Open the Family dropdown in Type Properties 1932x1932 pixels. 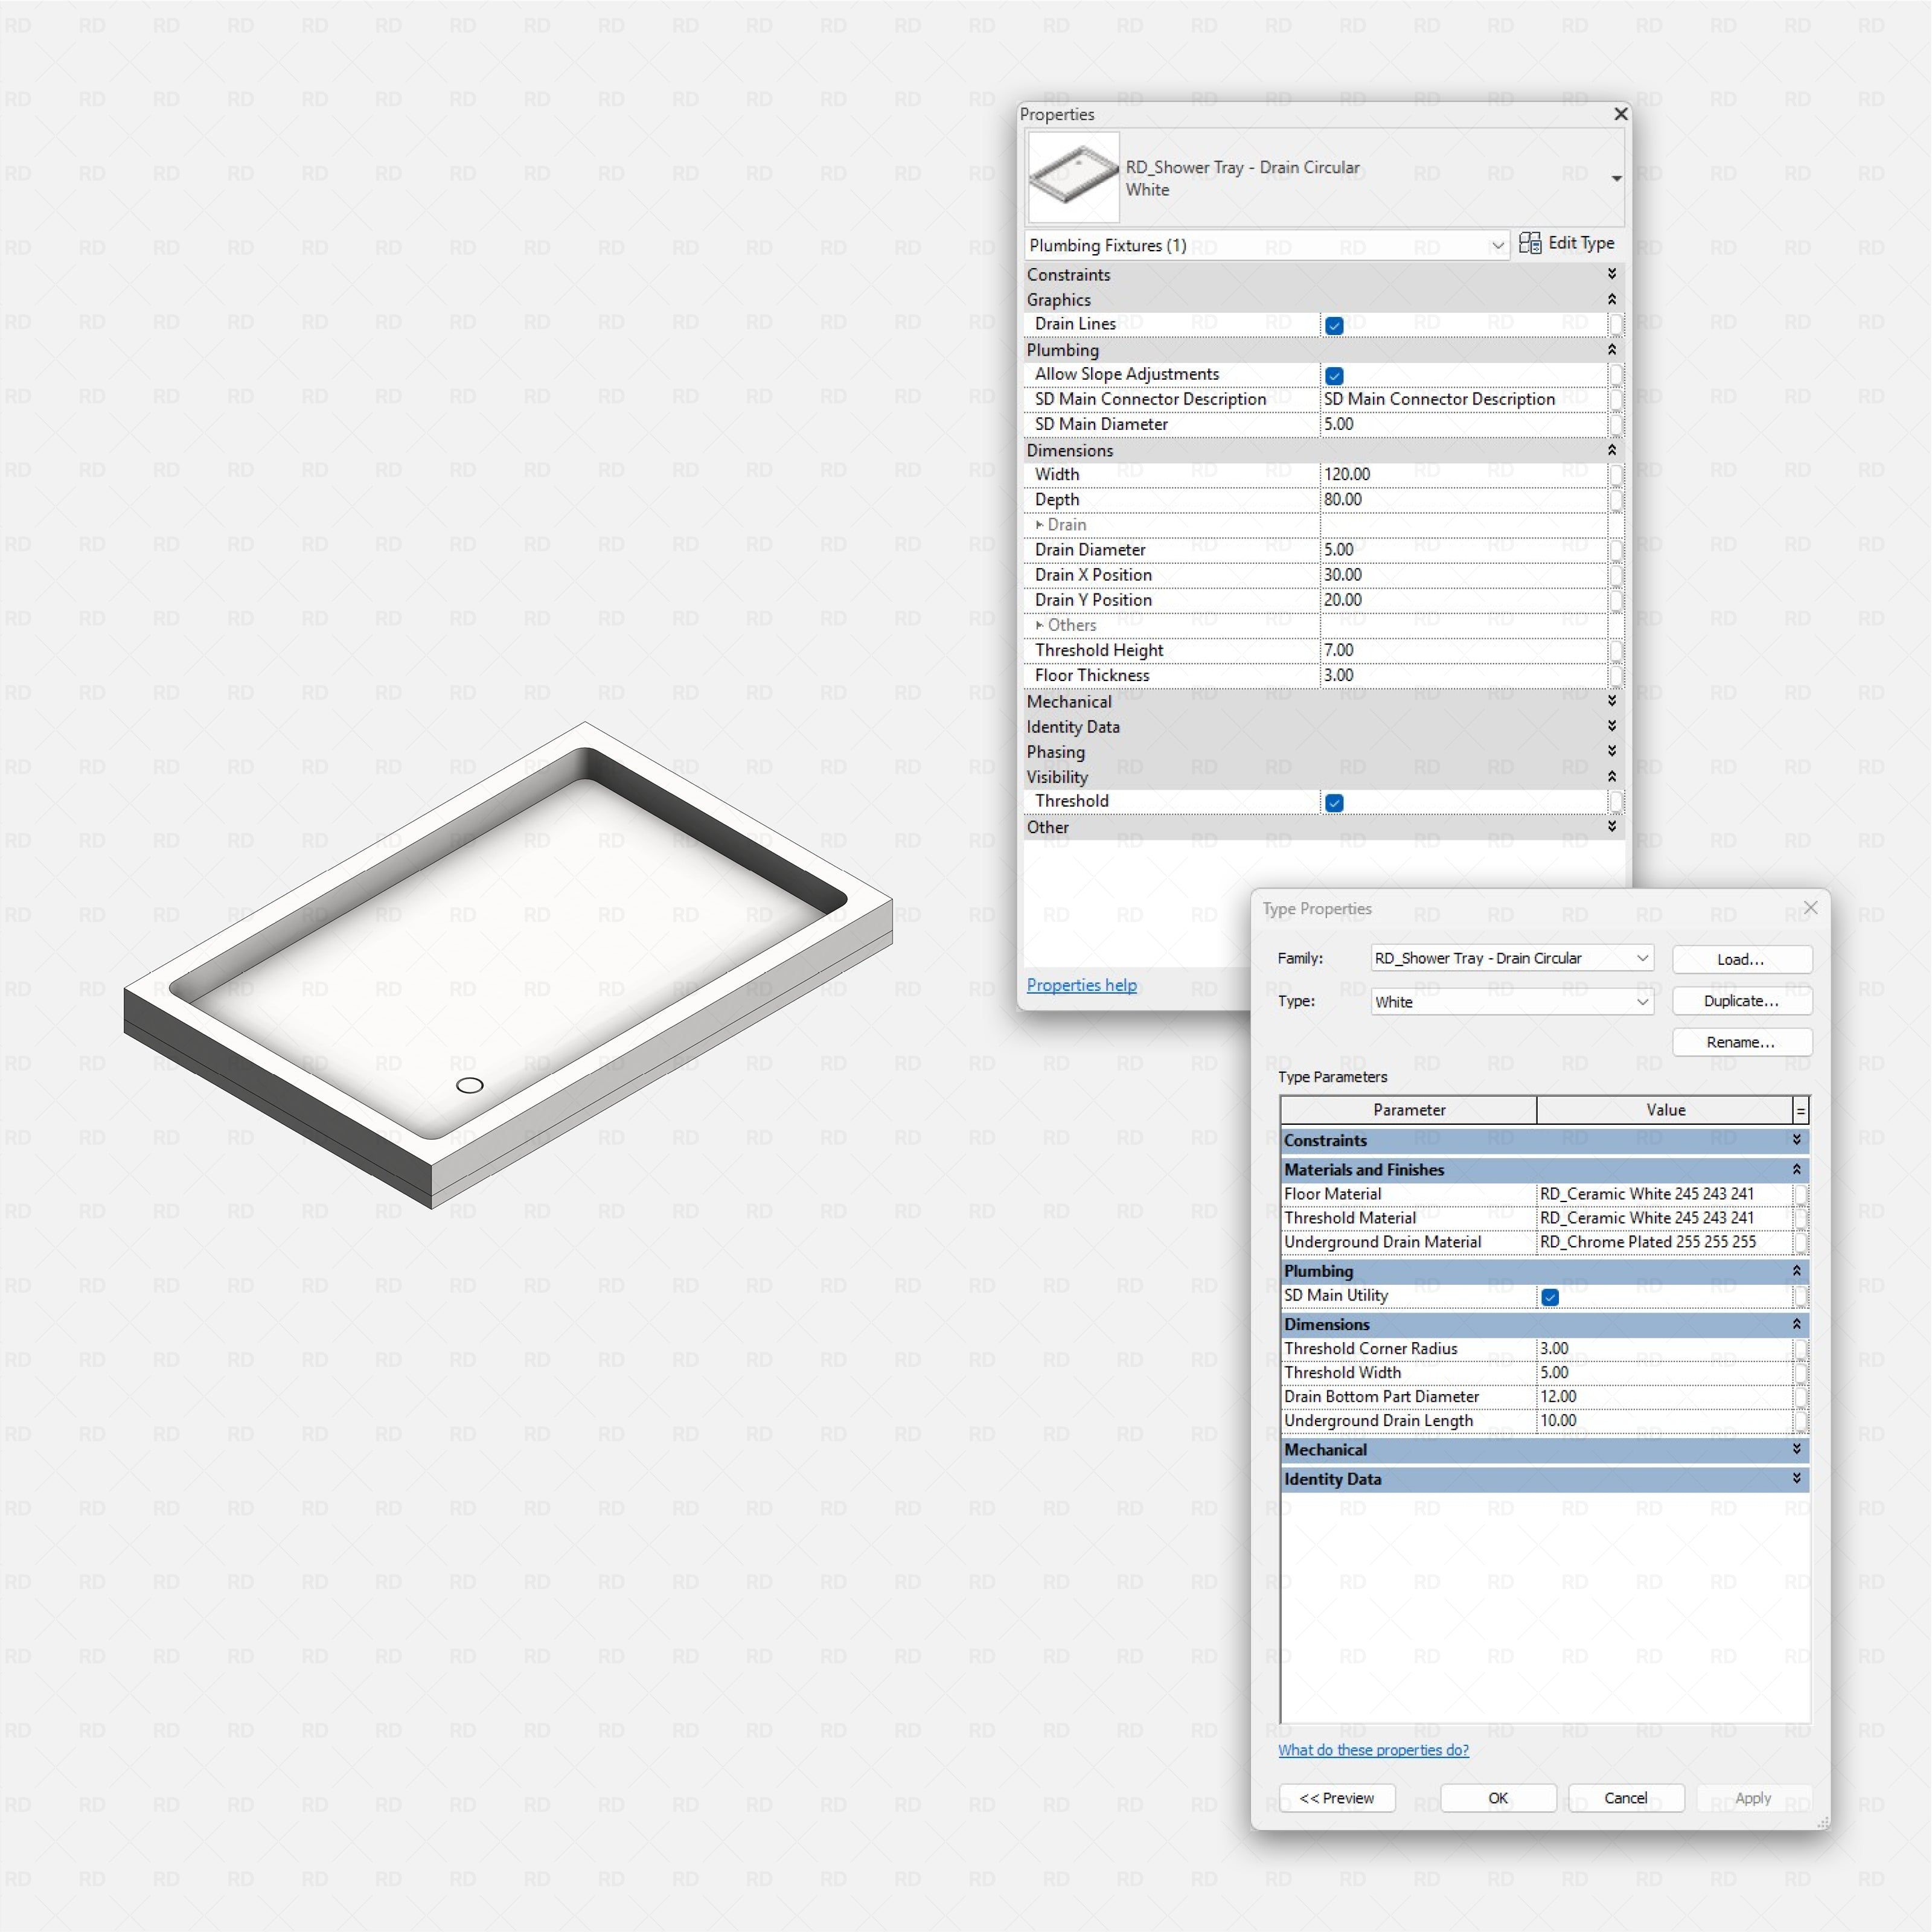1512,958
